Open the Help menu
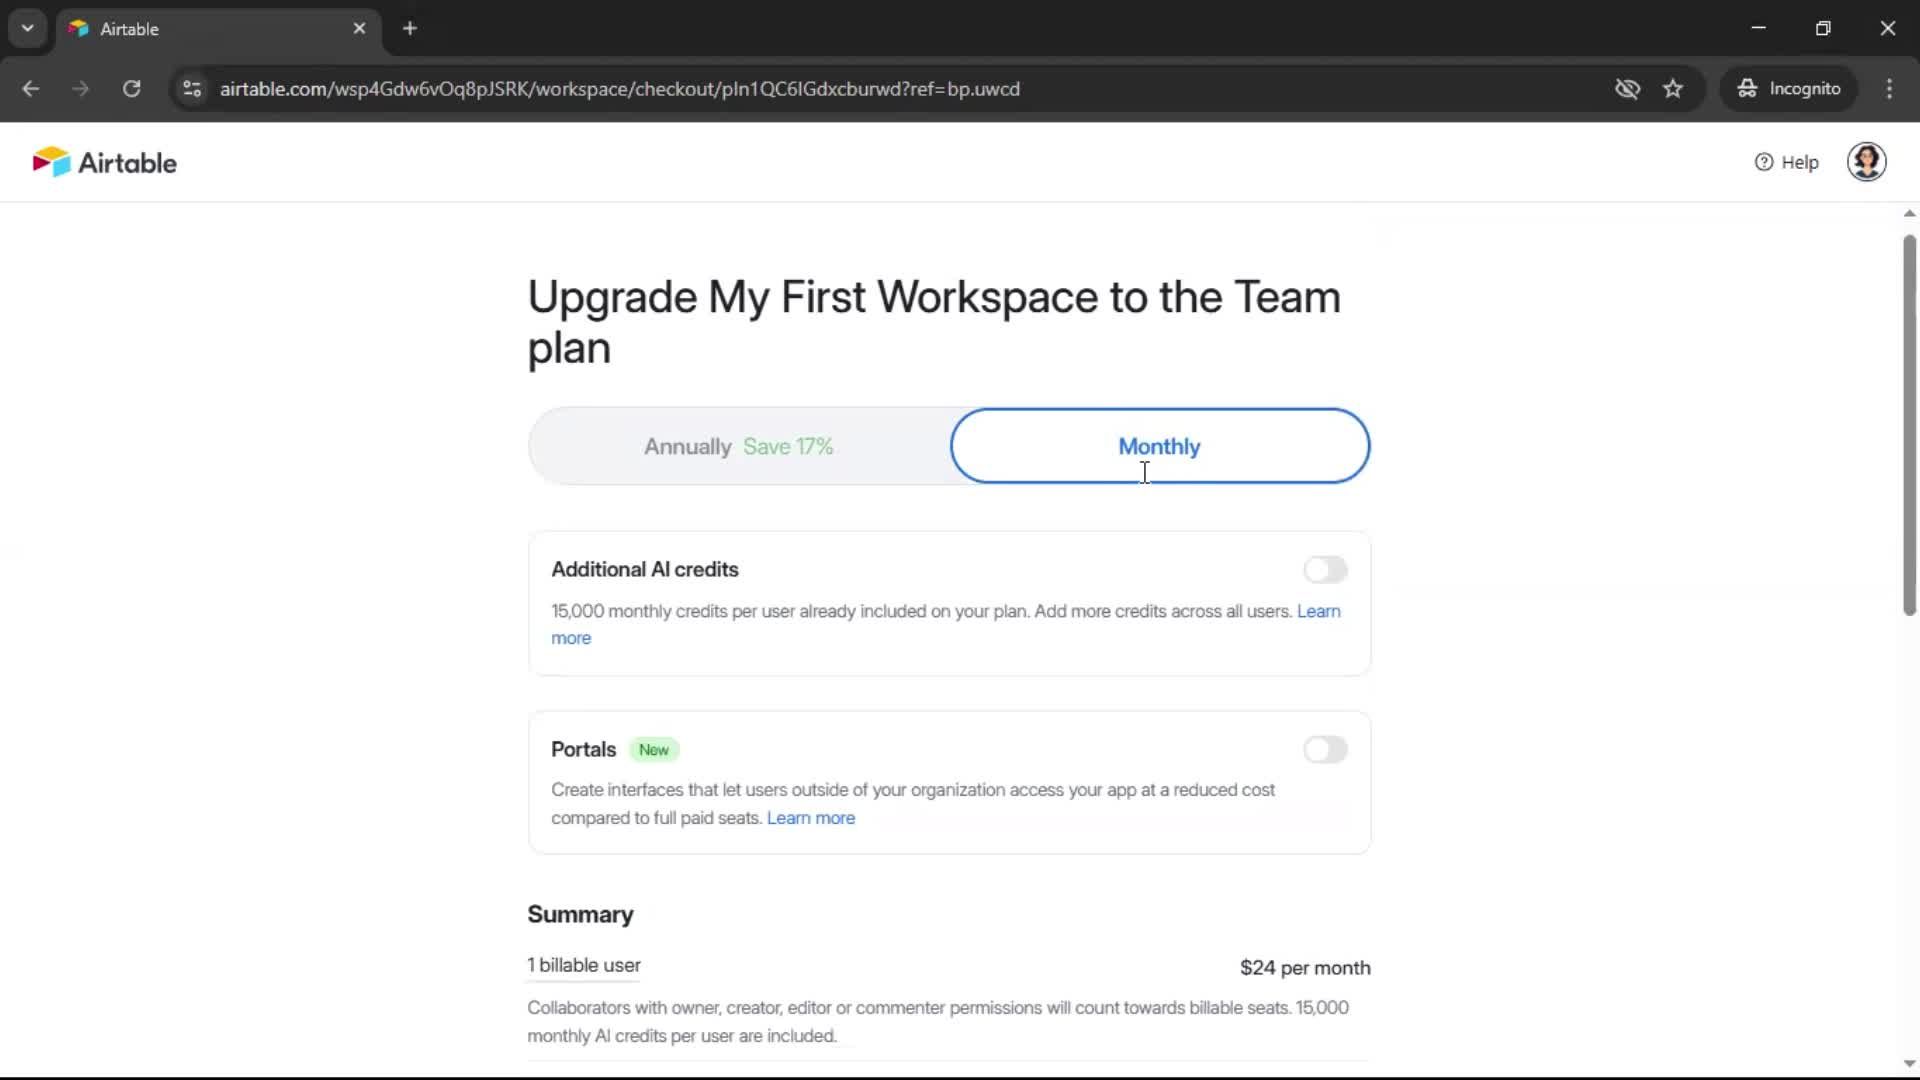1920x1080 pixels. pos(1786,162)
